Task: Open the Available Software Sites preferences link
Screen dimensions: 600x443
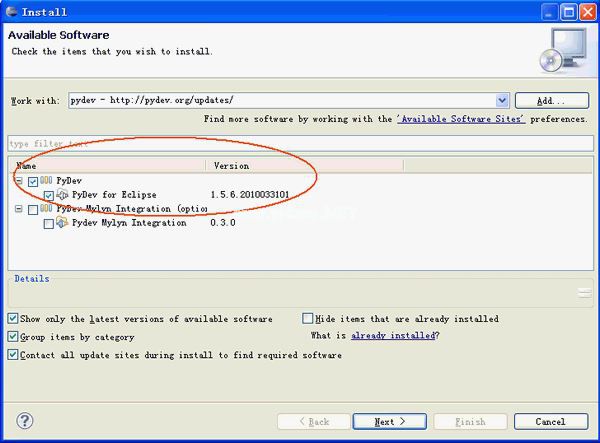Action: click(461, 119)
